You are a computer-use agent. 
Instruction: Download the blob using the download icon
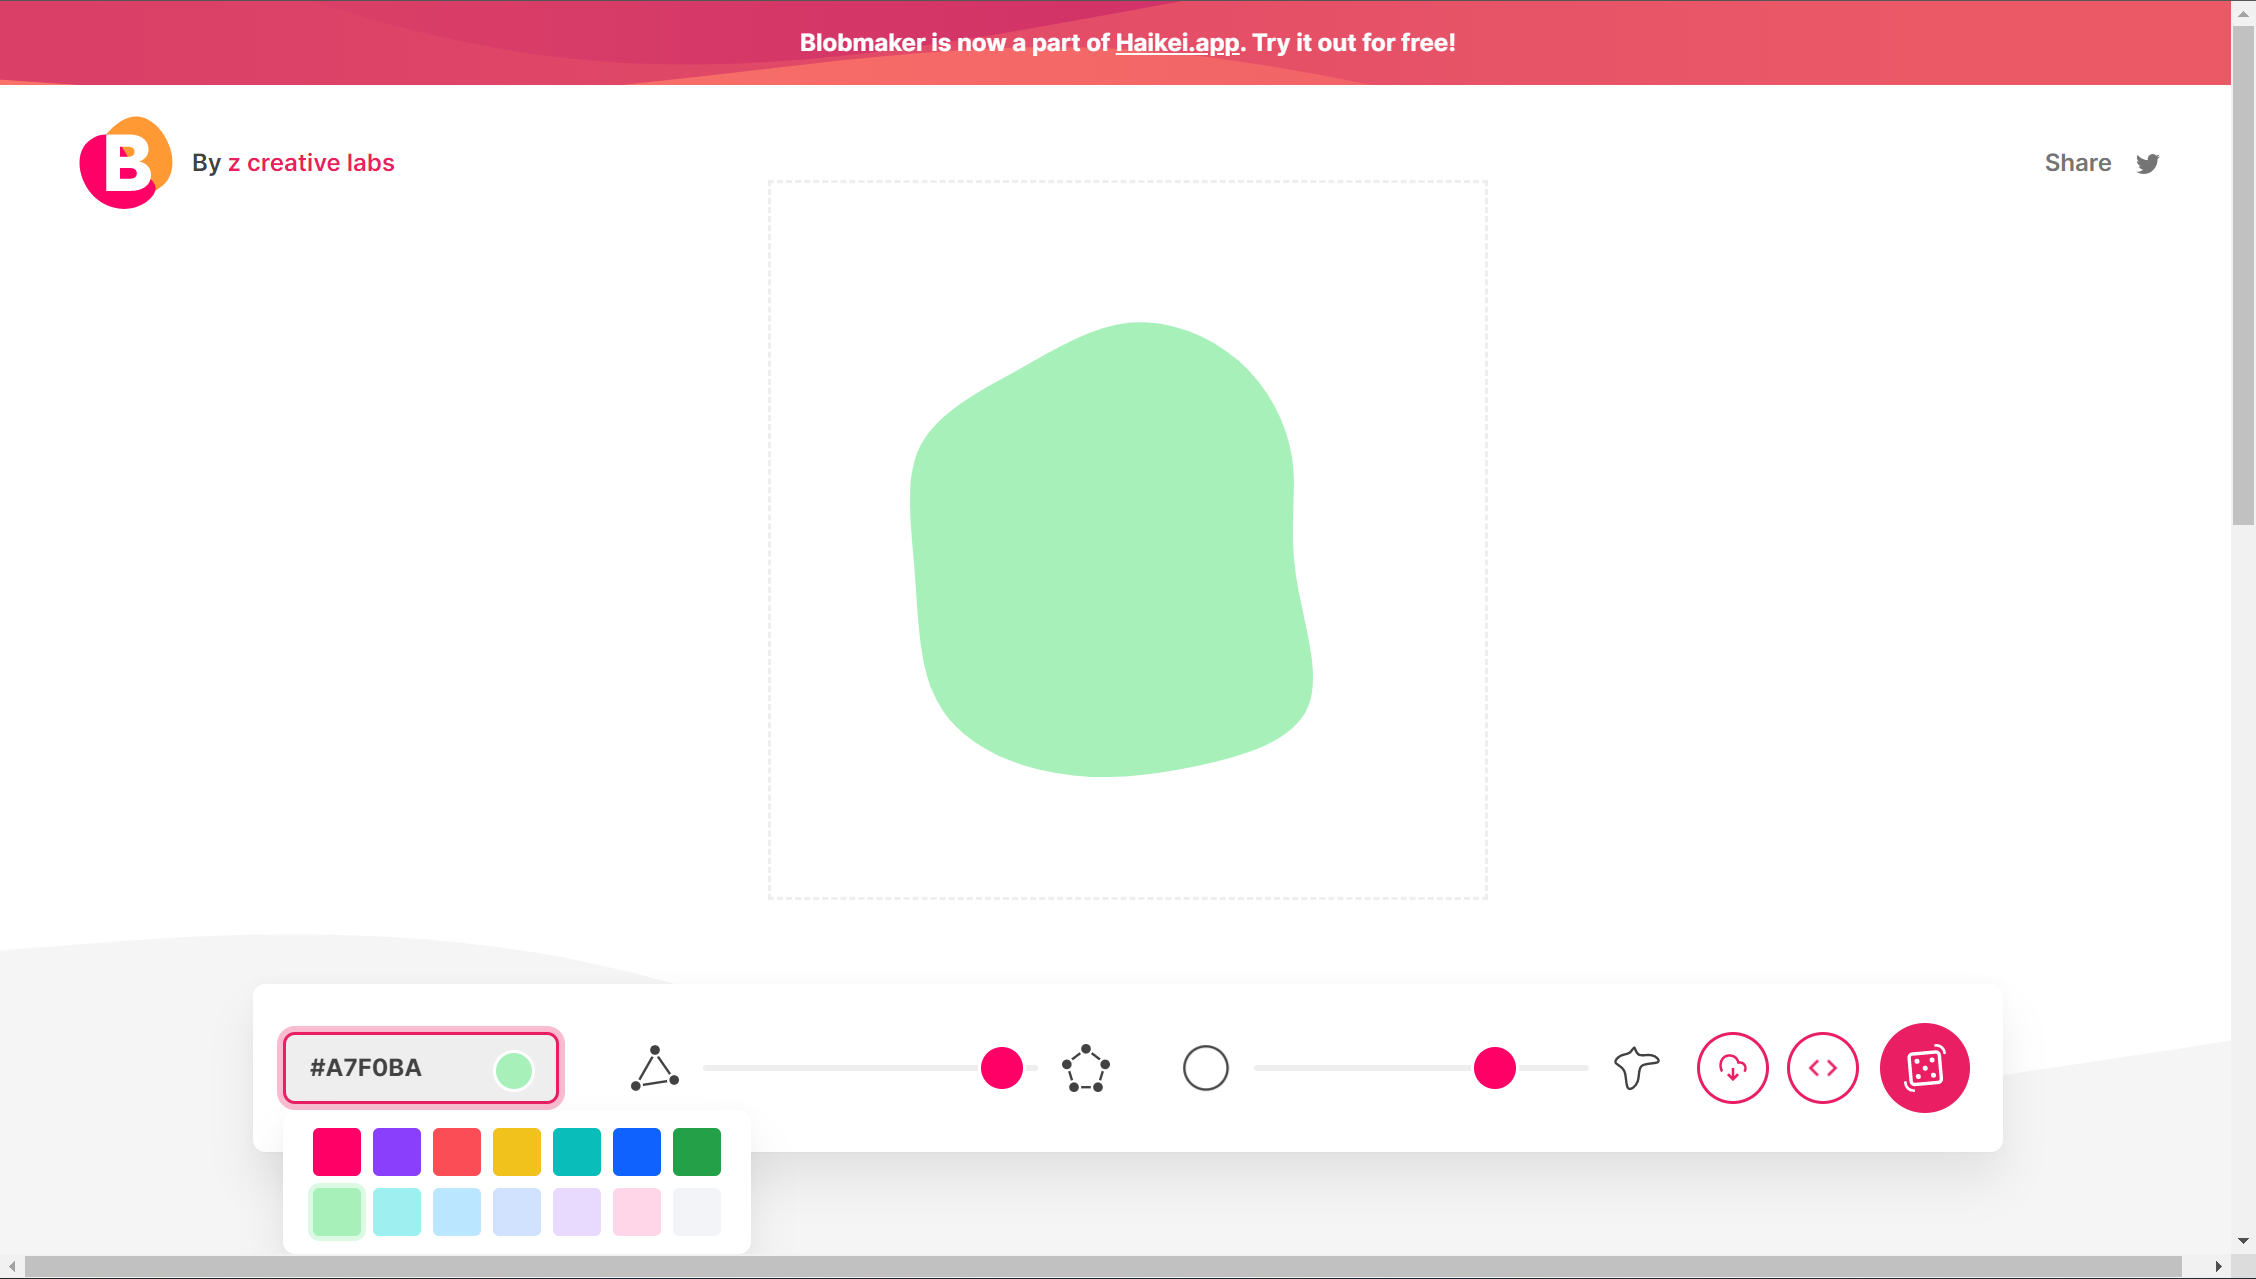pos(1733,1067)
